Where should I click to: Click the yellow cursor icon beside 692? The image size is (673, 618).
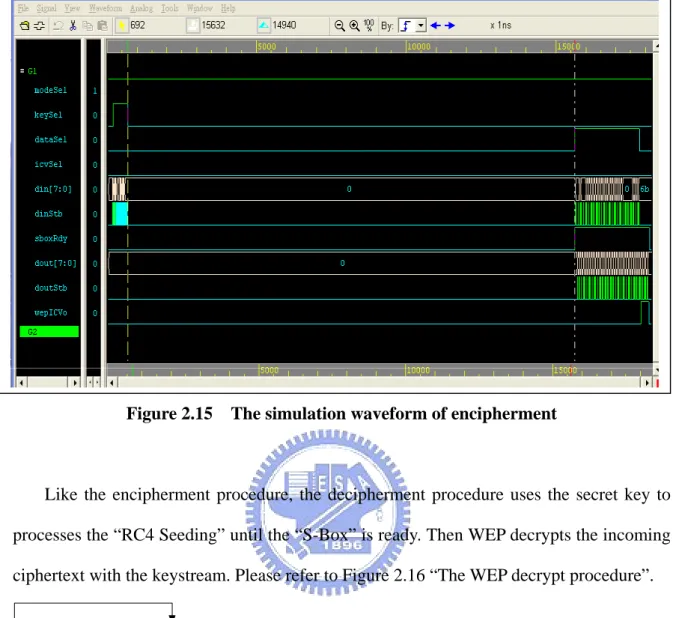(122, 26)
